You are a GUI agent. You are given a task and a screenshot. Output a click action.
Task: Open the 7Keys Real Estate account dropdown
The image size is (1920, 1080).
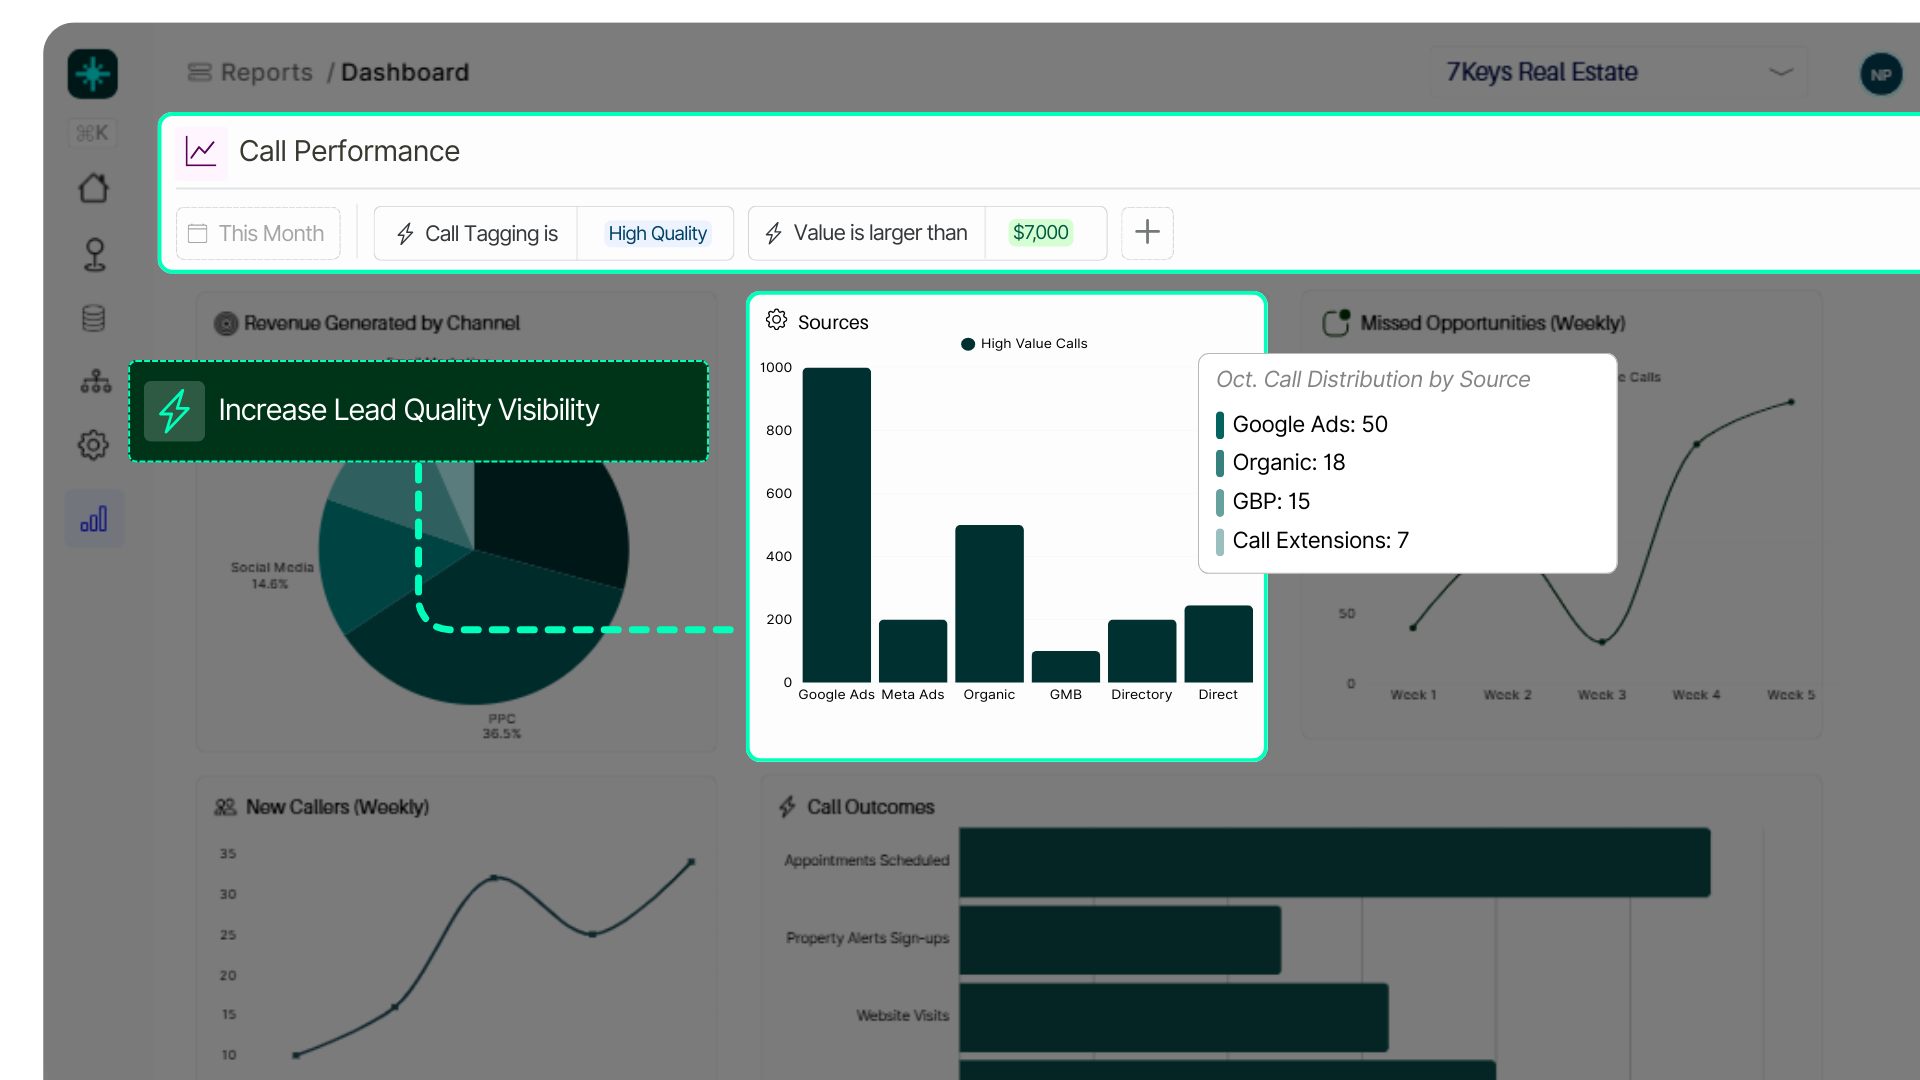click(1619, 72)
